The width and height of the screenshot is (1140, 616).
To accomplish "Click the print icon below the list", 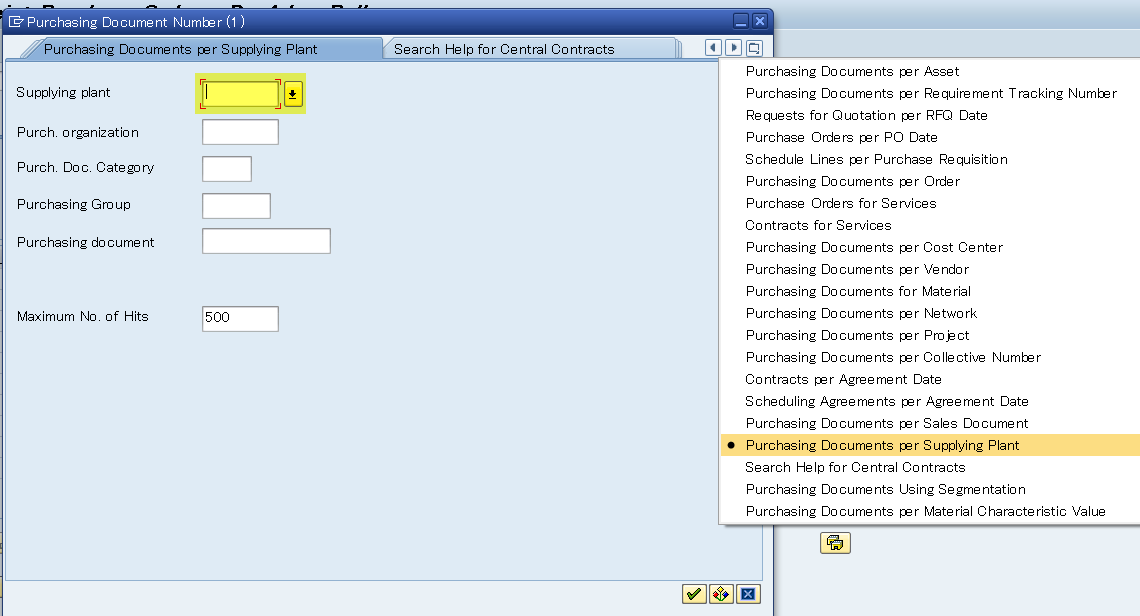I will pos(835,543).
